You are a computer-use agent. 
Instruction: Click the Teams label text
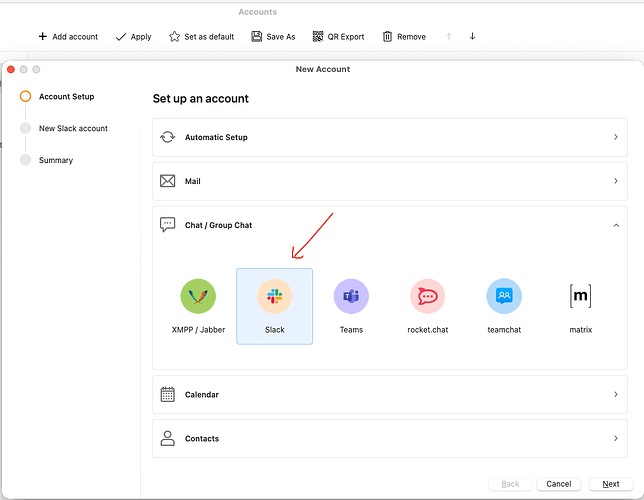tap(351, 329)
